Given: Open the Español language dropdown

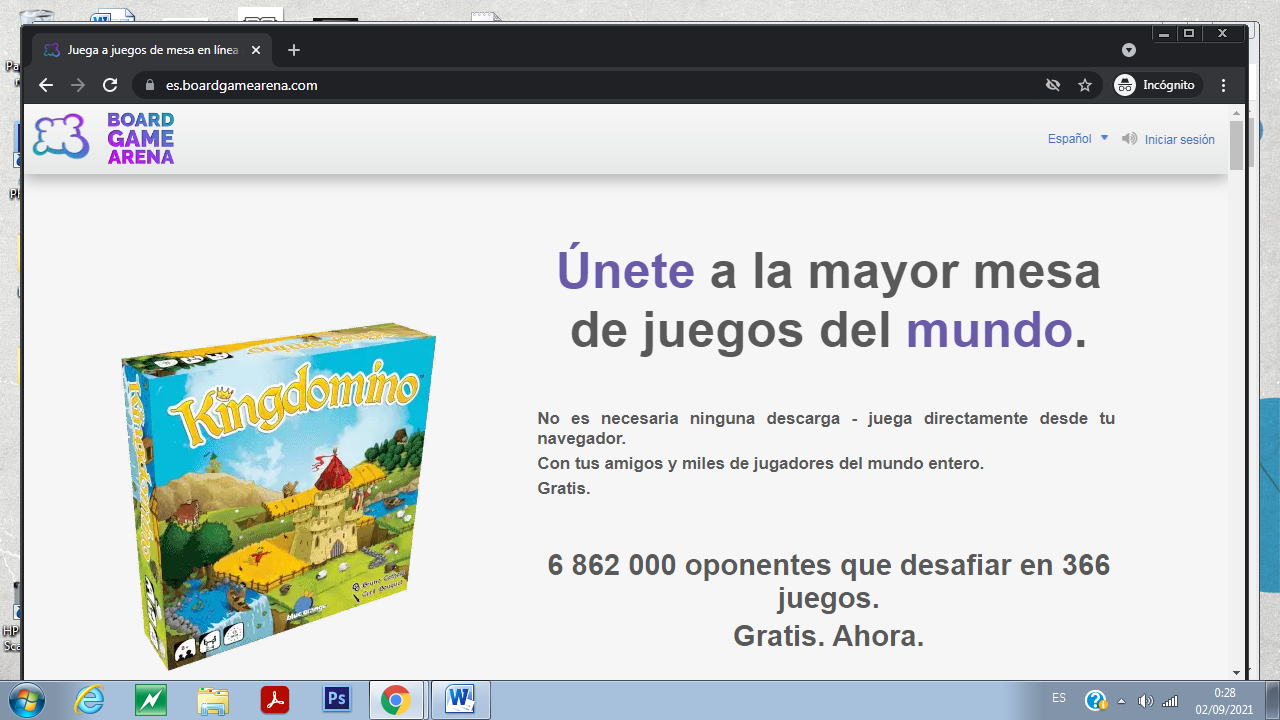Looking at the screenshot, I should coord(1078,139).
